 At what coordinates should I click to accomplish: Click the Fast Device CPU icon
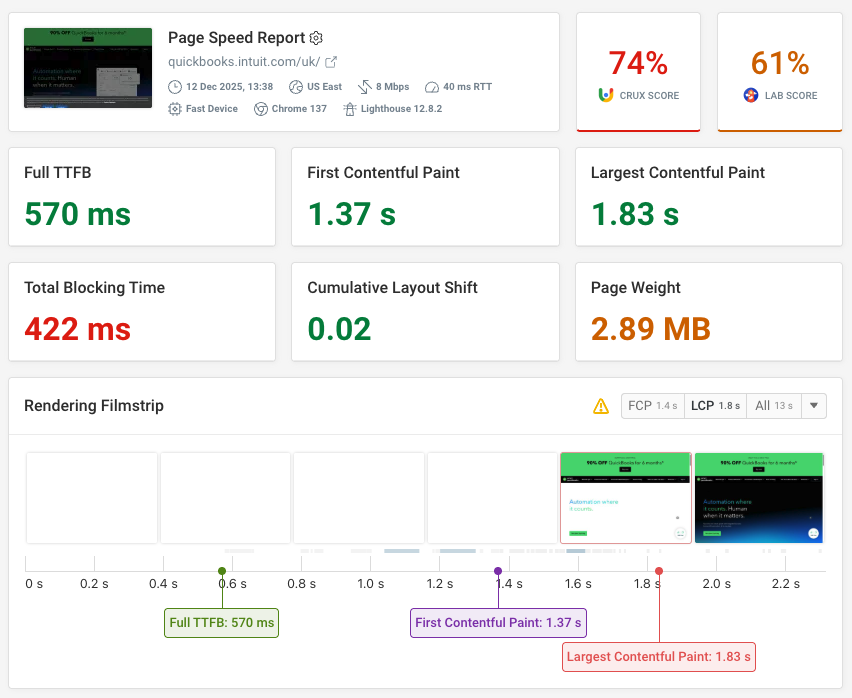click(173, 109)
